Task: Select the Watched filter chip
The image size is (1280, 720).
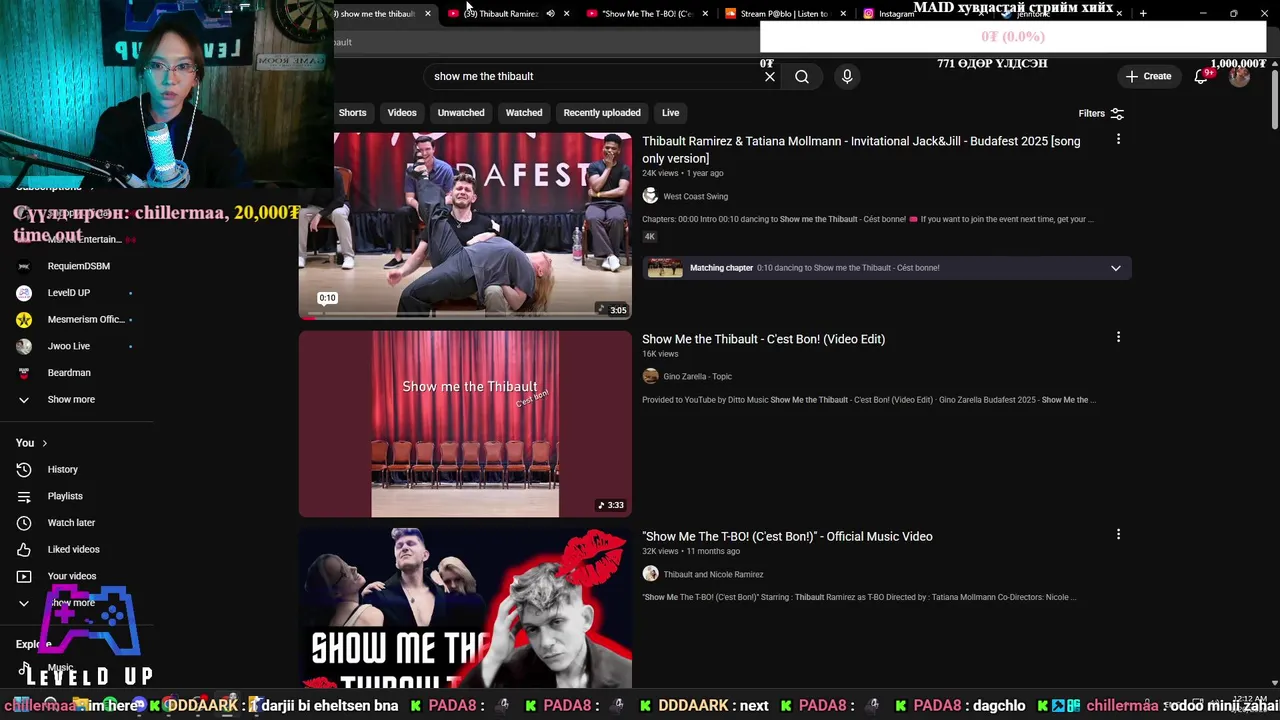Action: 524,113
